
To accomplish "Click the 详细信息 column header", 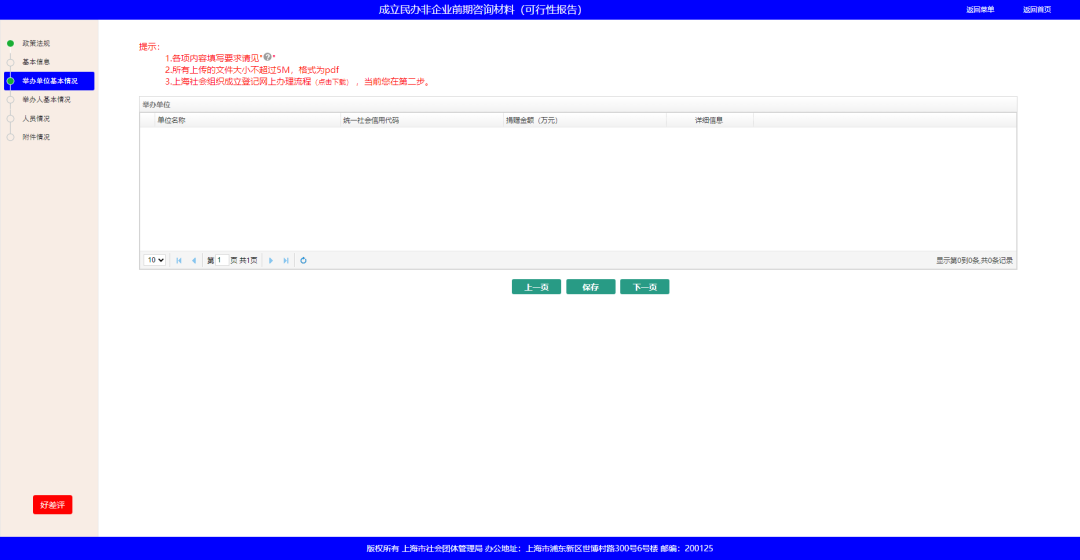I will pyautogui.click(x=709, y=121).
